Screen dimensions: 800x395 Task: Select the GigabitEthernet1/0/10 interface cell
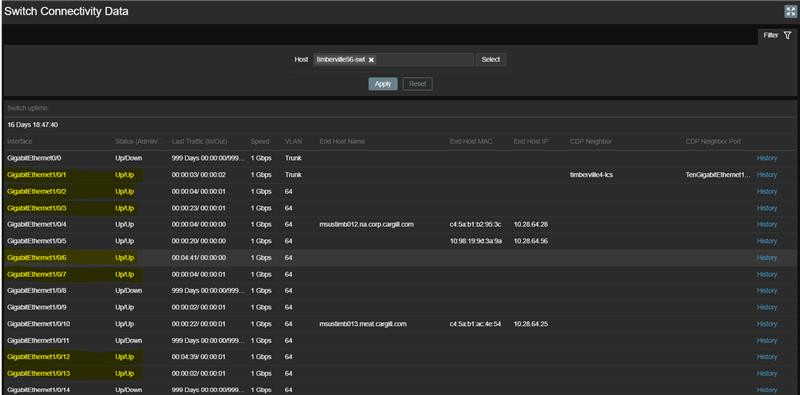point(39,324)
